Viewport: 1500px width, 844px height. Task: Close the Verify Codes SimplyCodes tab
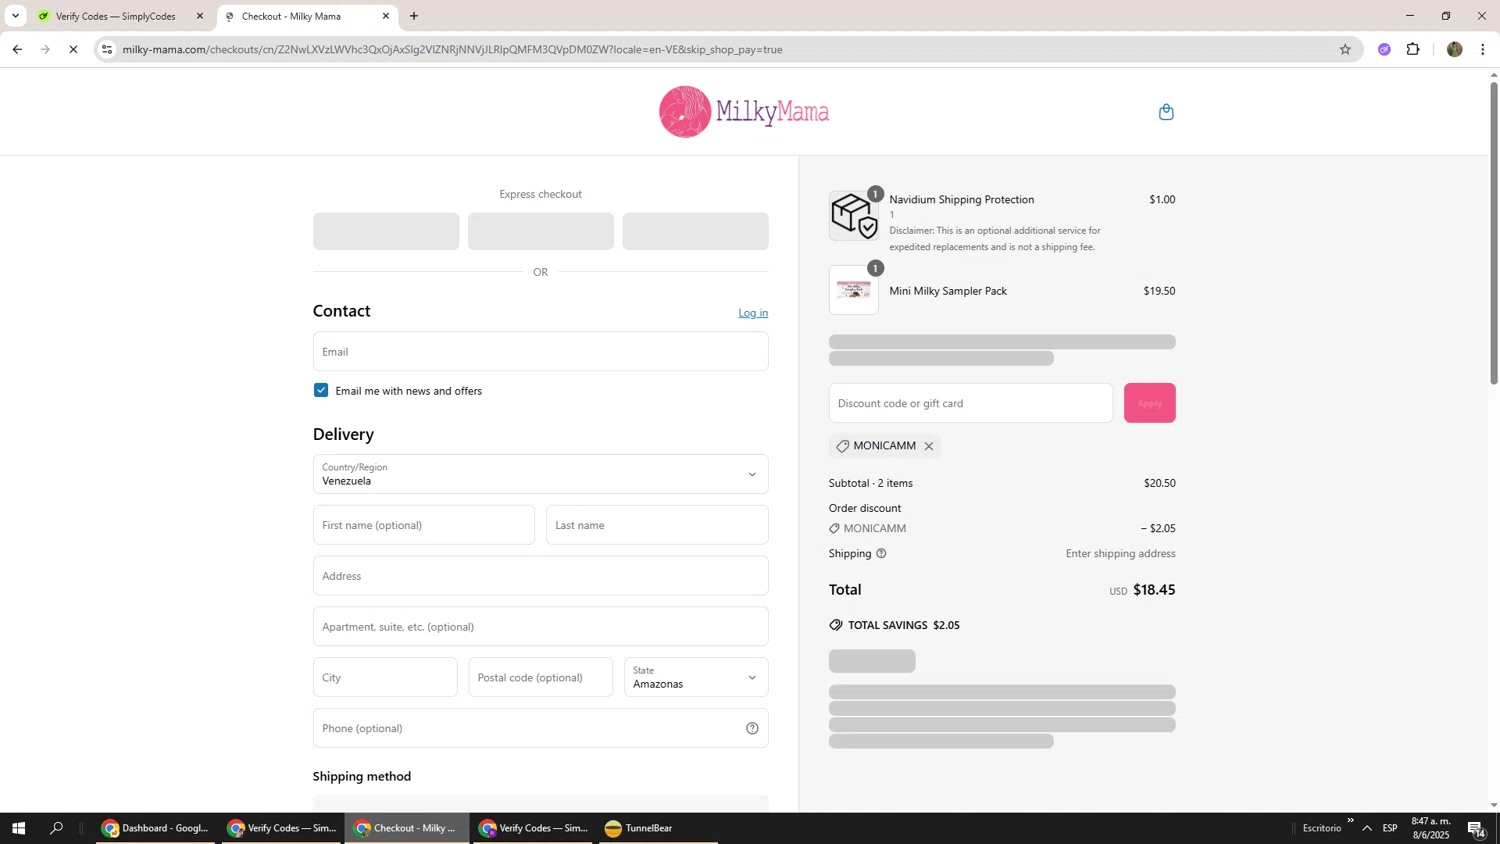pos(199,16)
